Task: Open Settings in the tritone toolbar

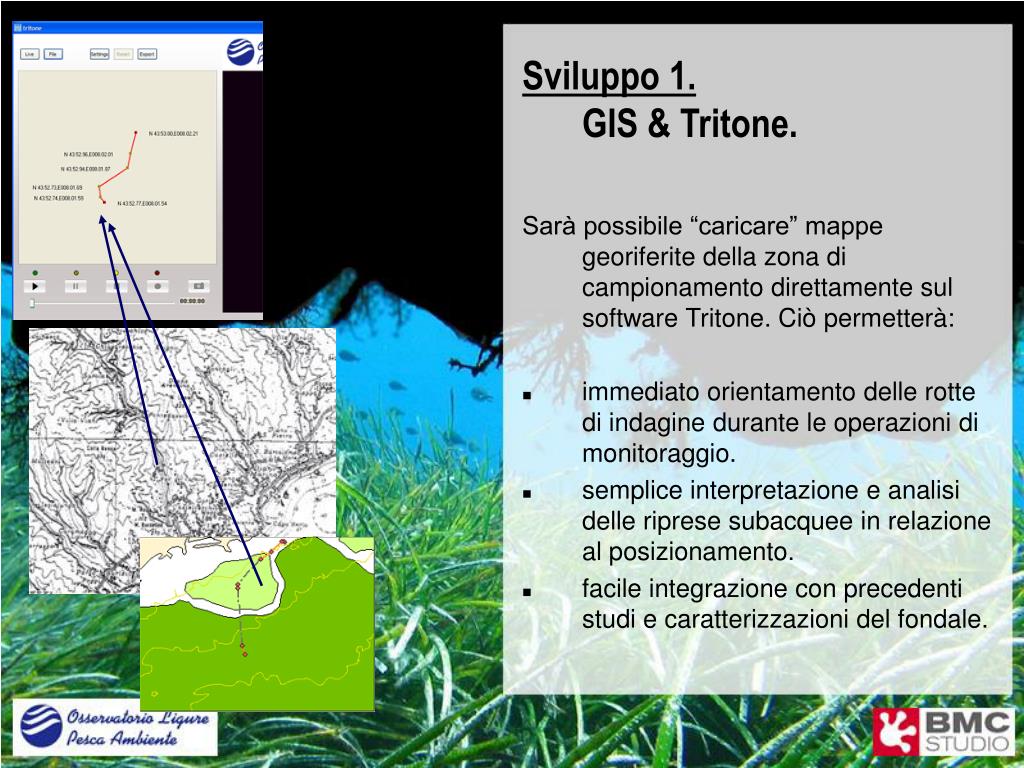Action: pyautogui.click(x=99, y=54)
